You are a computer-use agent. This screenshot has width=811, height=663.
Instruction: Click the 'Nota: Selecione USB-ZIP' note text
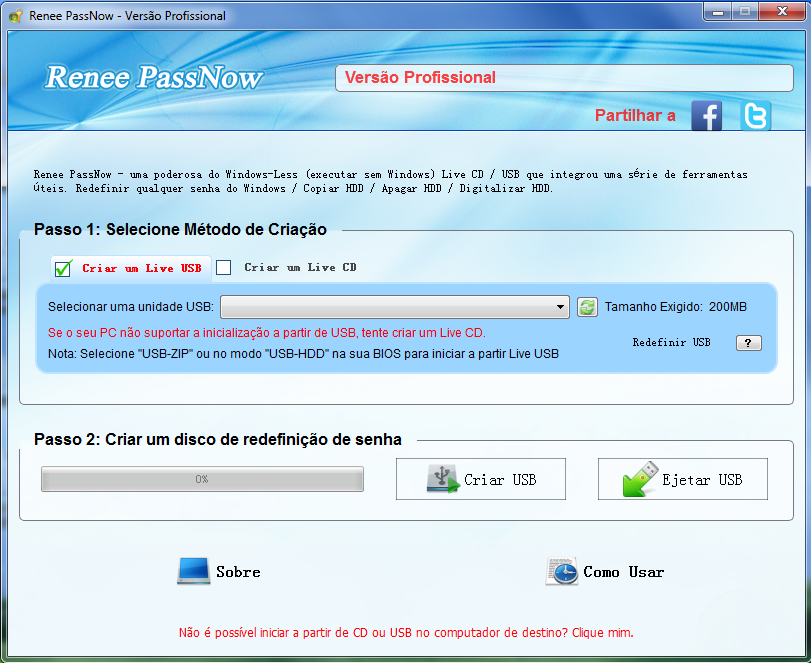(303, 354)
